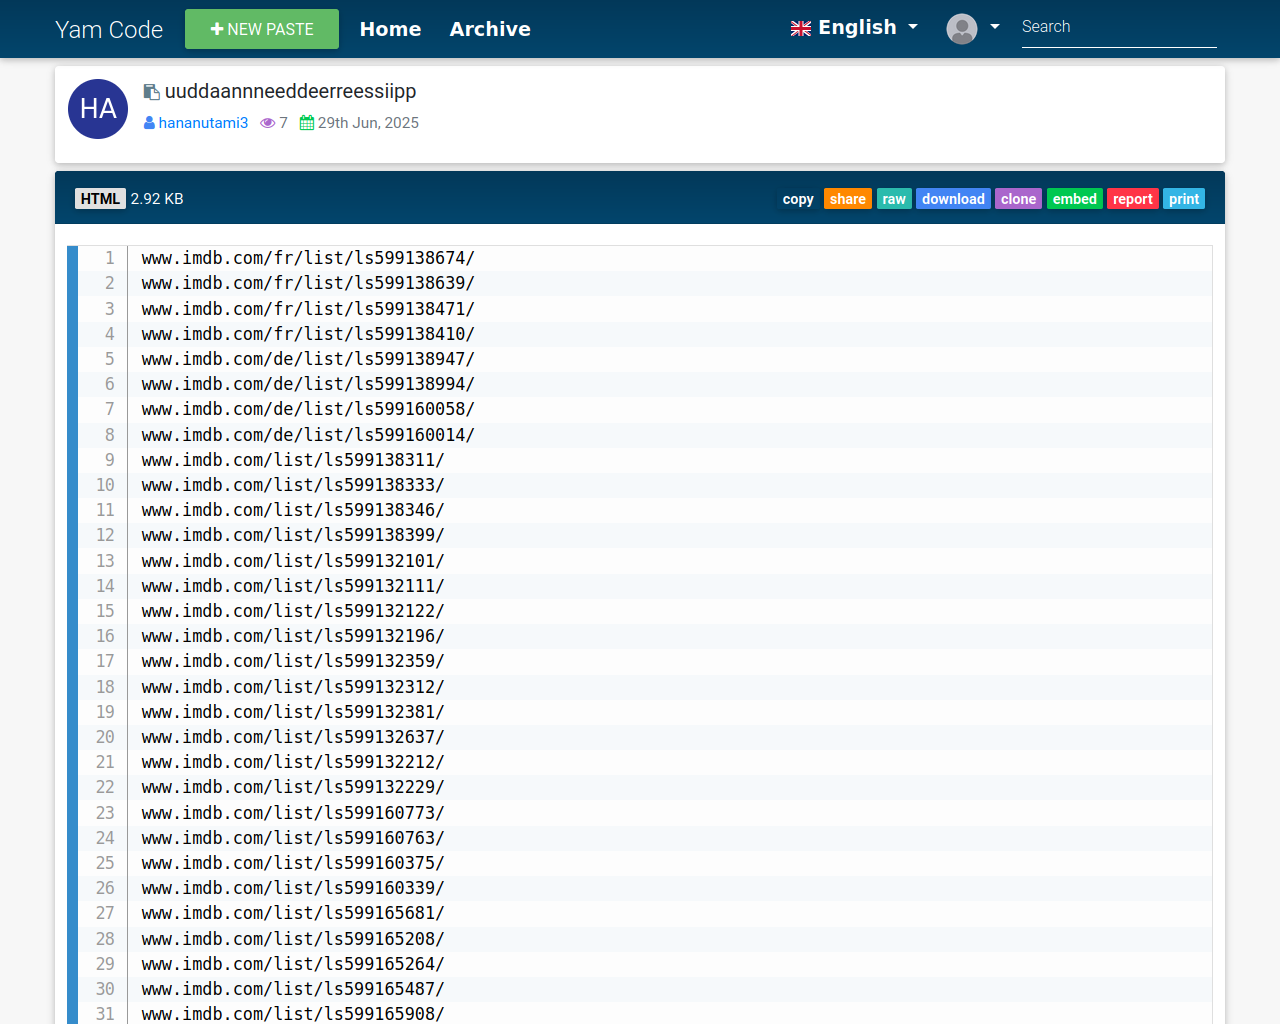The image size is (1280, 1024).
Task: Select line www.imdb.com/list/ls599132359/
Action: (293, 661)
